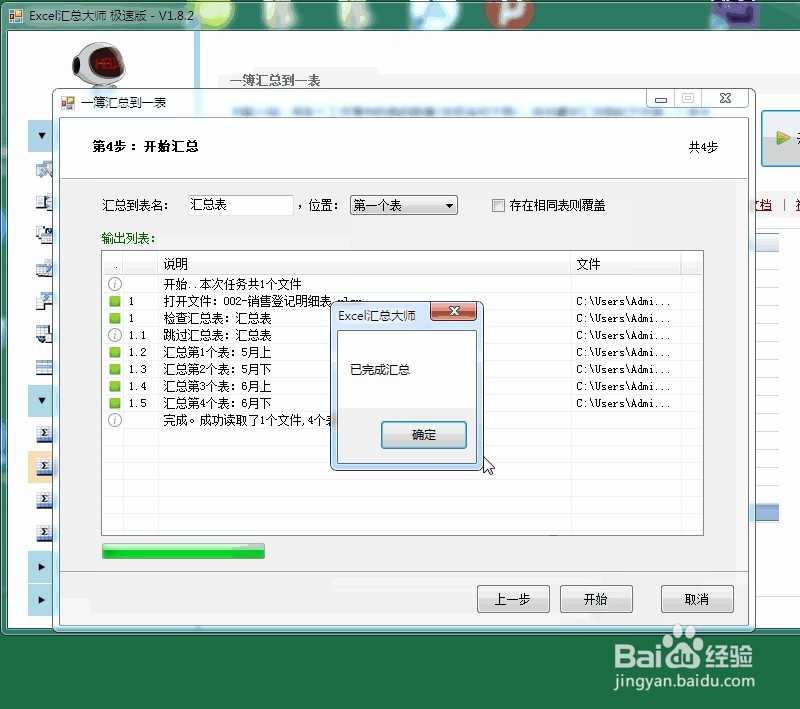Select row 开始..本次任务共1个文件

(x=402, y=284)
